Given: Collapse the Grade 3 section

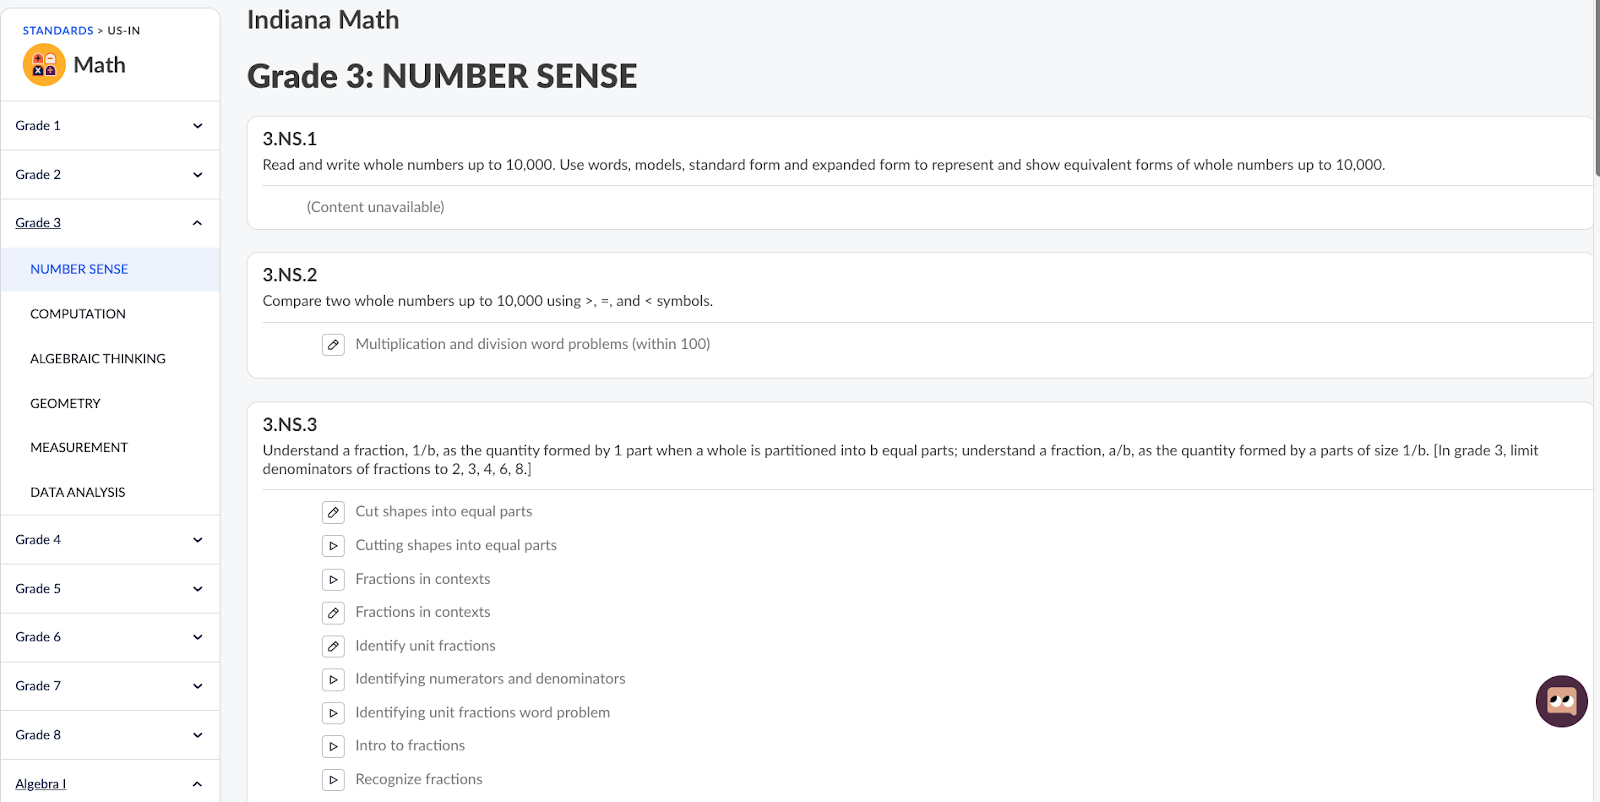Looking at the screenshot, I should 197,223.
